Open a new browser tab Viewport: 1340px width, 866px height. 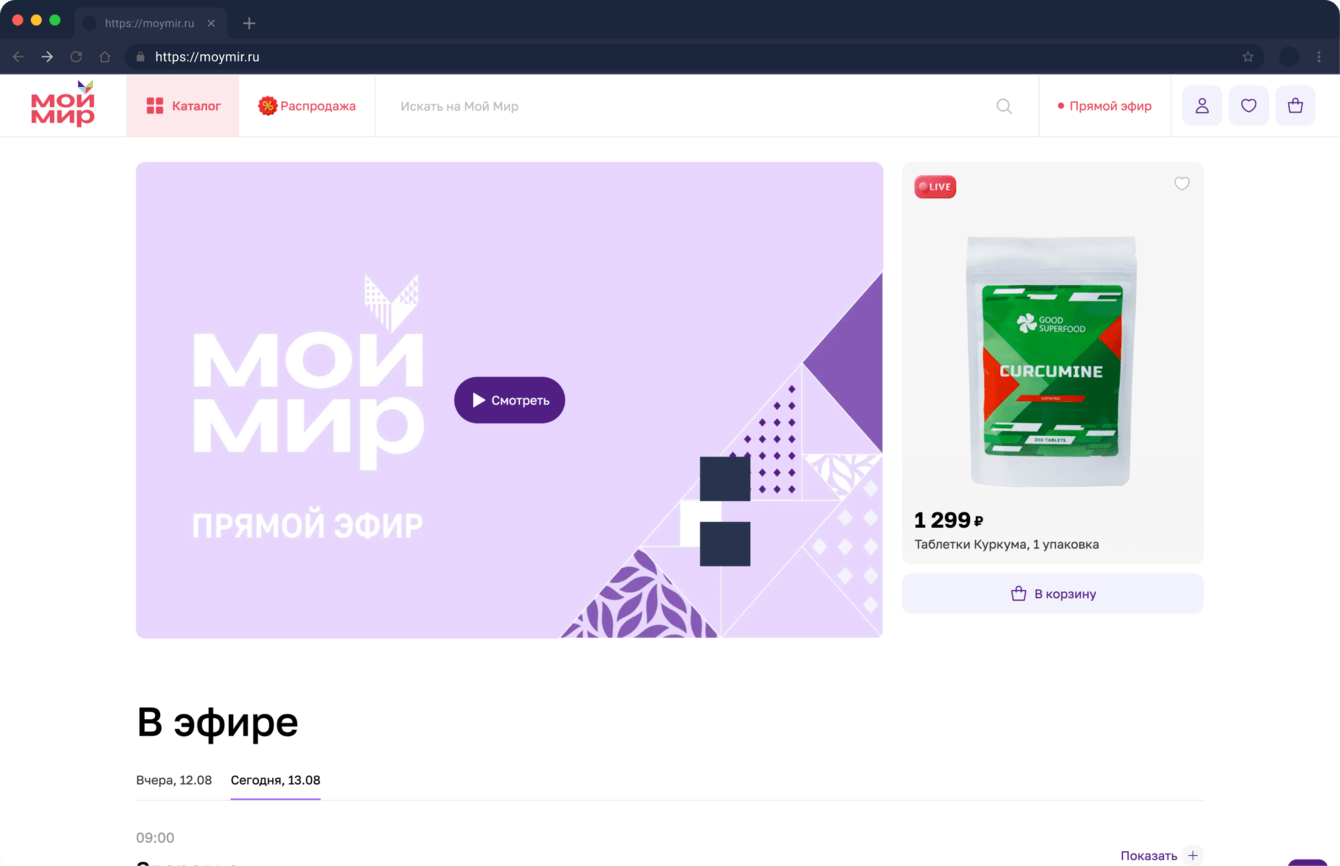coord(249,23)
